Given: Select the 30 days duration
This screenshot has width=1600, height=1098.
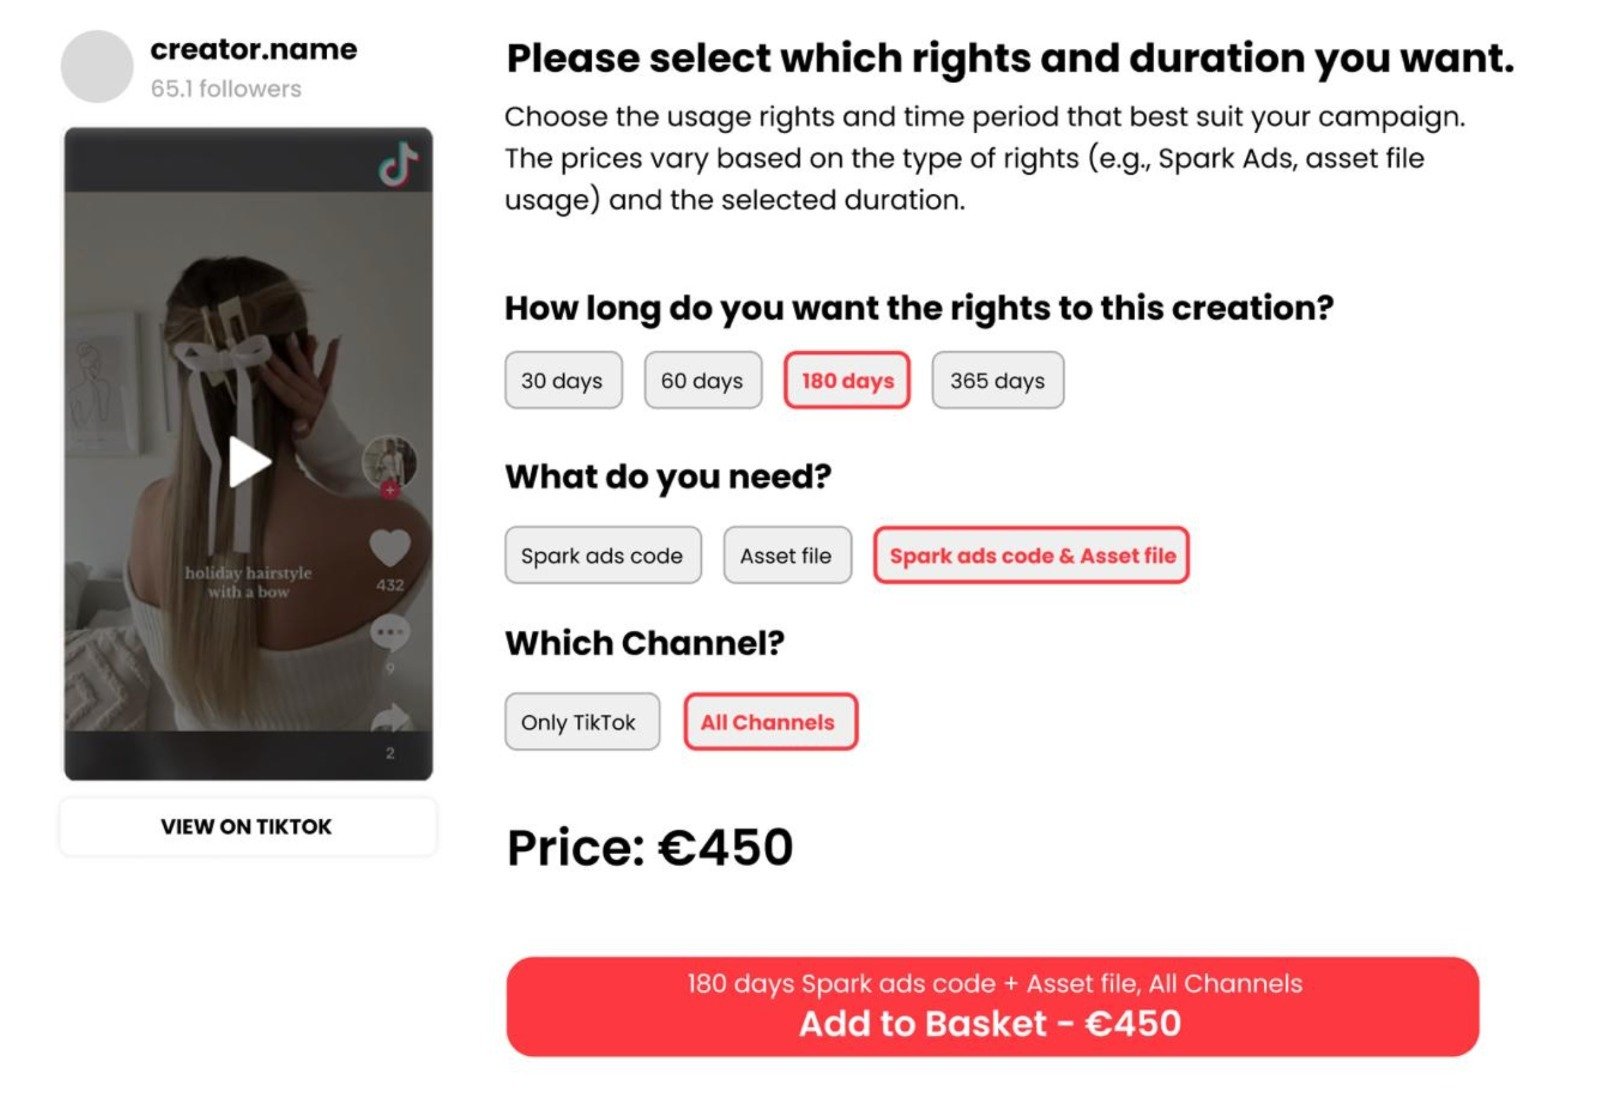Looking at the screenshot, I should [x=563, y=381].
